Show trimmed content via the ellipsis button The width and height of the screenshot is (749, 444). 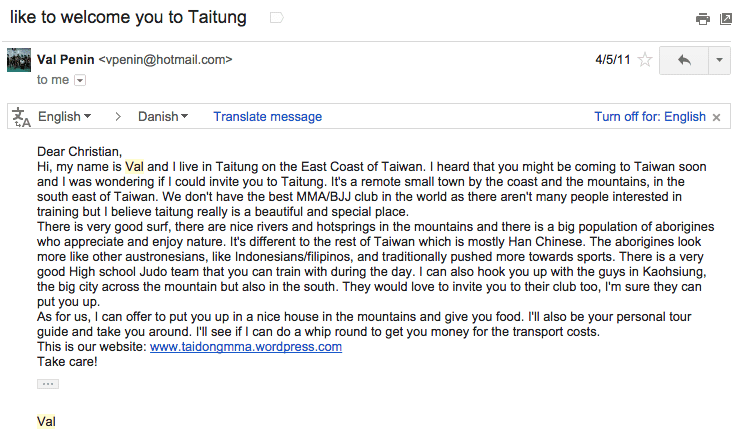(x=48, y=384)
